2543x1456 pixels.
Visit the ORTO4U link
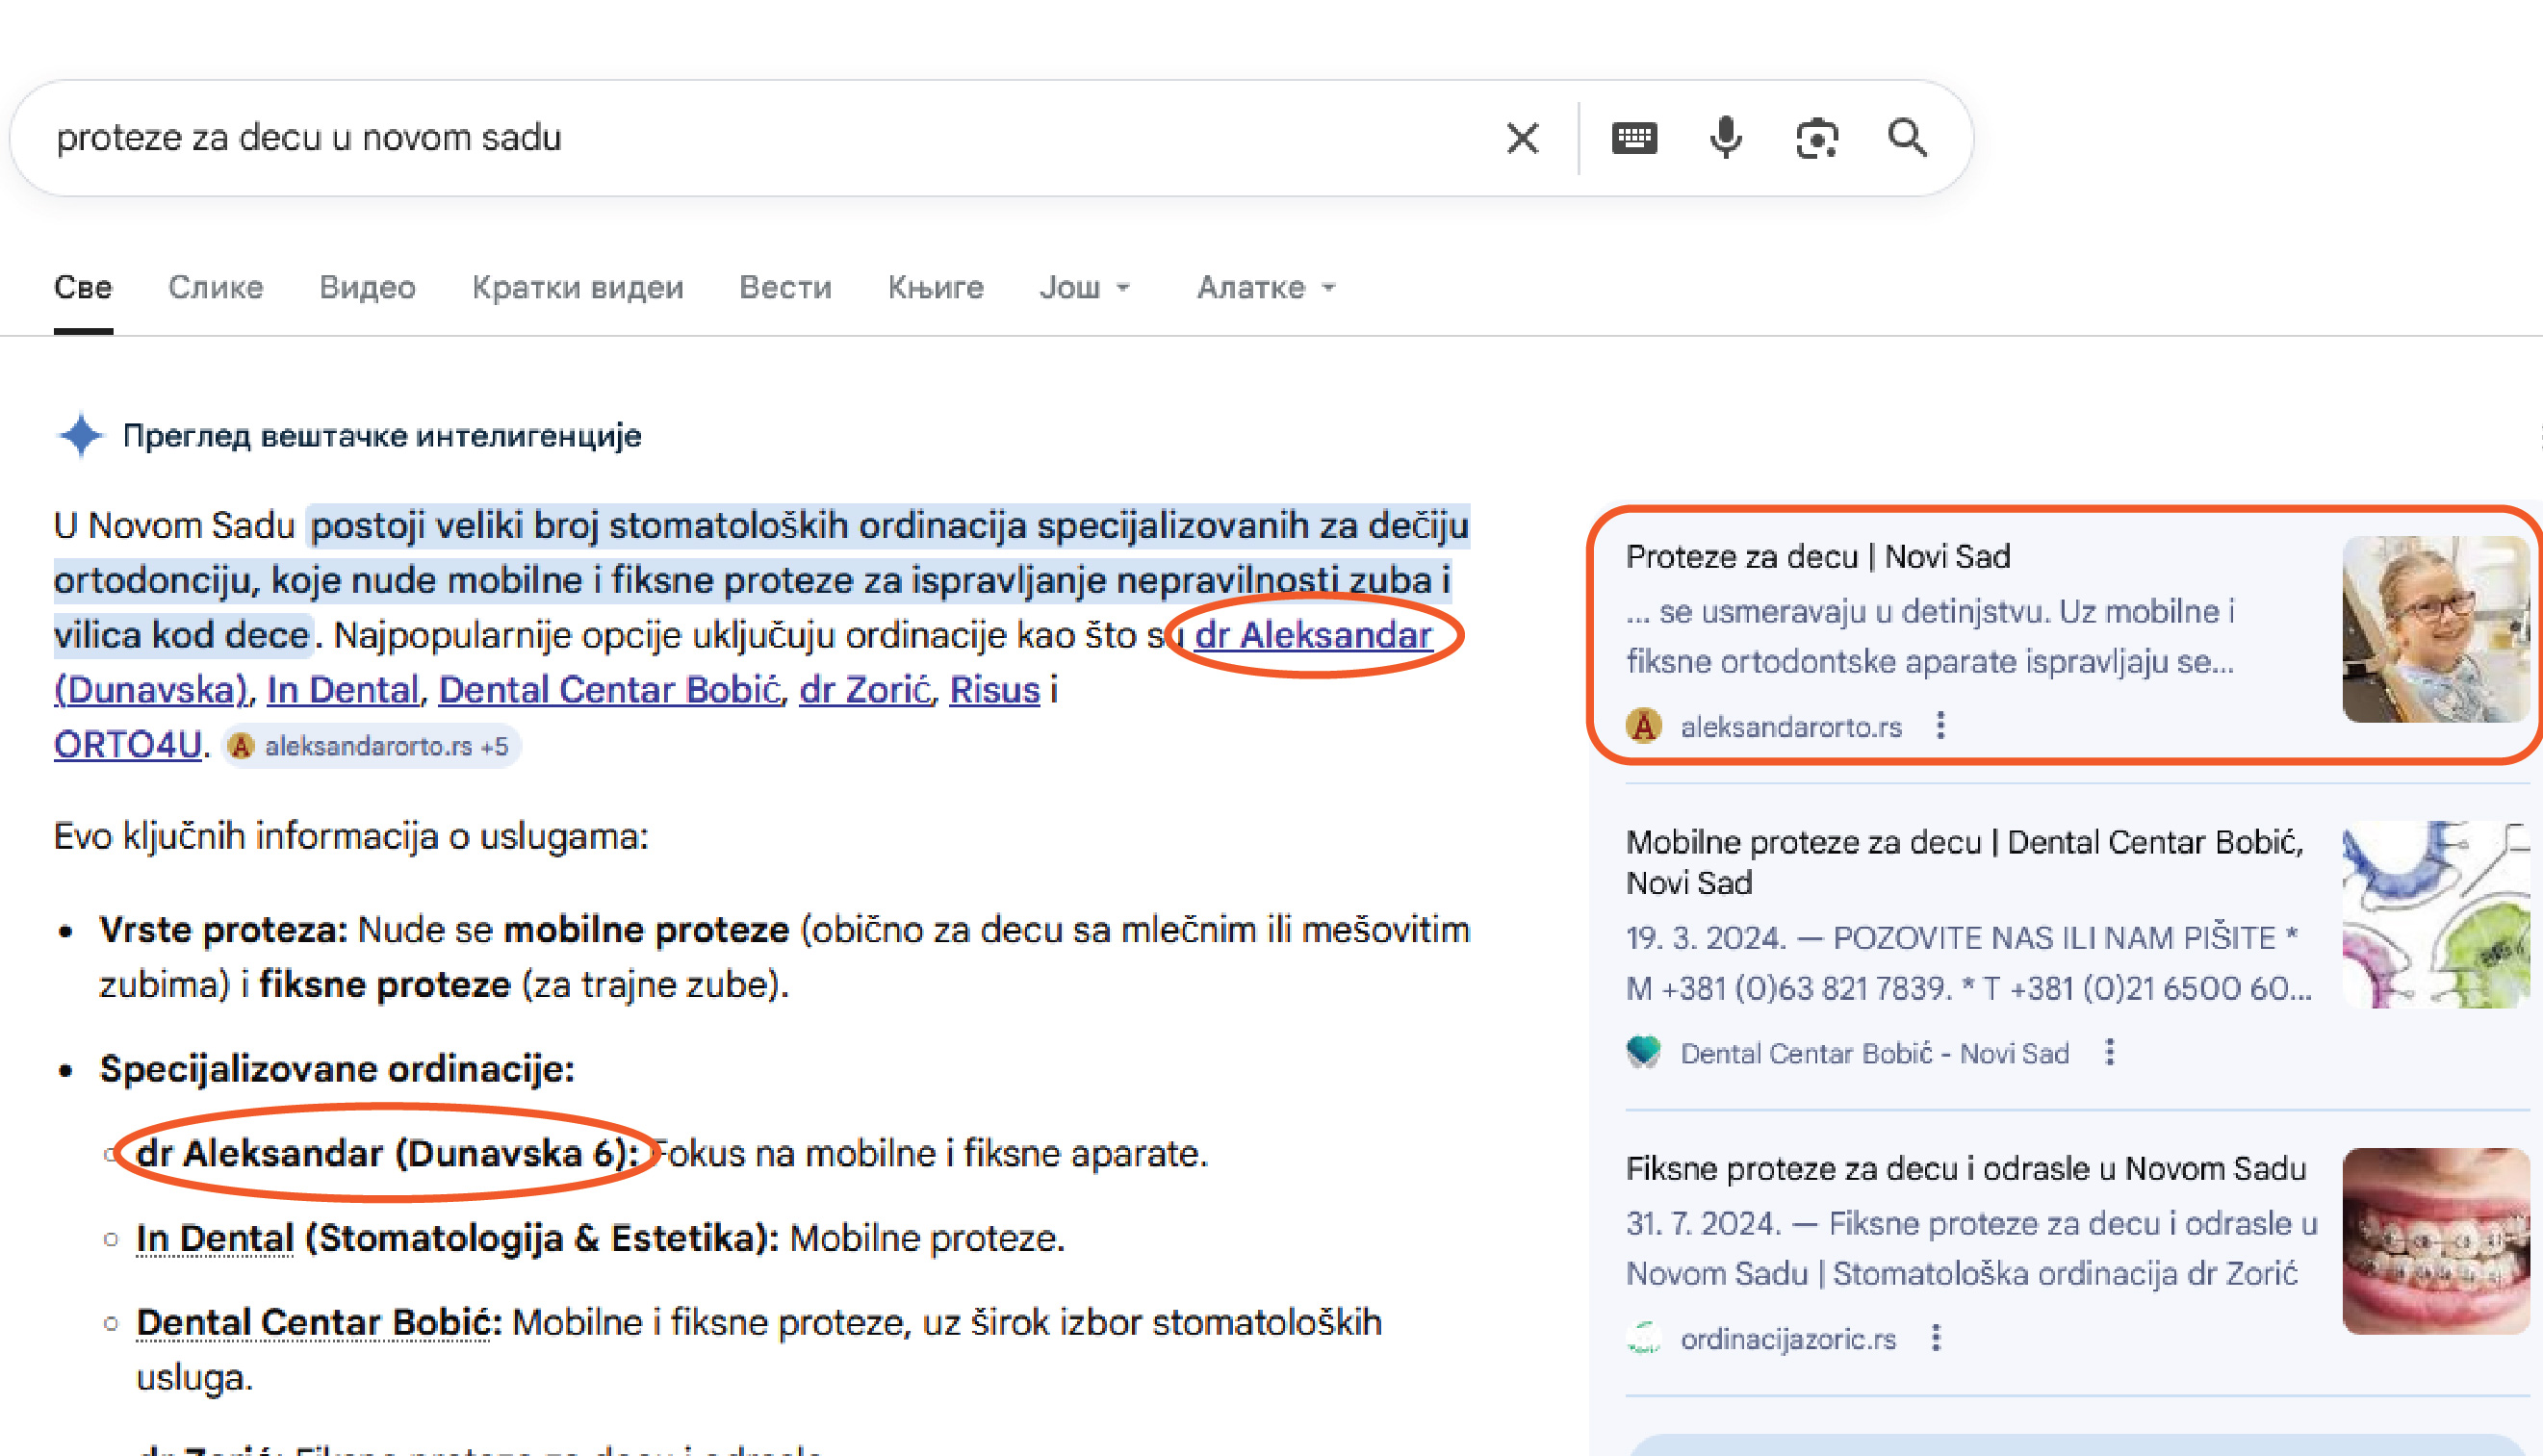point(126,745)
